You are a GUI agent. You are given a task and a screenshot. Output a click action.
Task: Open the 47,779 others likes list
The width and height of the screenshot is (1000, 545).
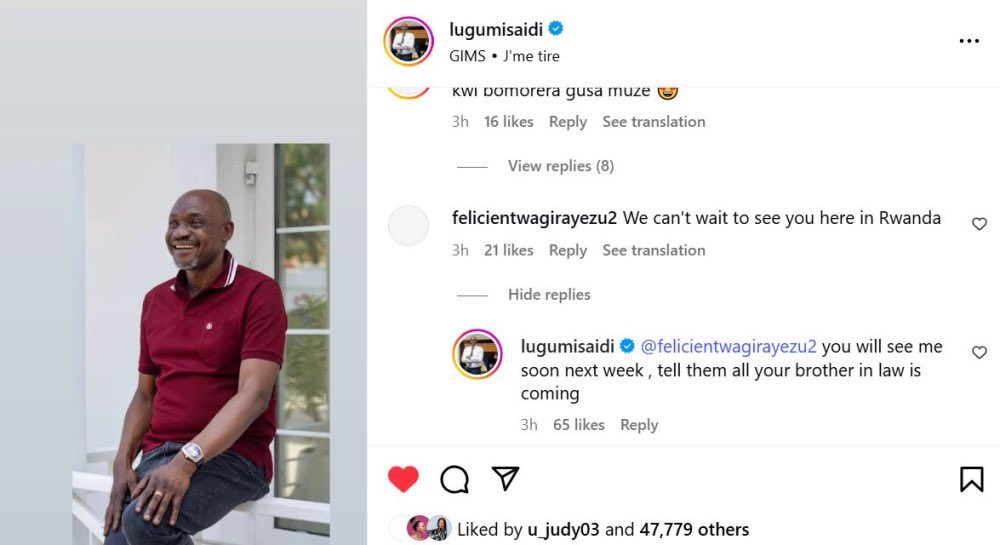click(x=691, y=529)
